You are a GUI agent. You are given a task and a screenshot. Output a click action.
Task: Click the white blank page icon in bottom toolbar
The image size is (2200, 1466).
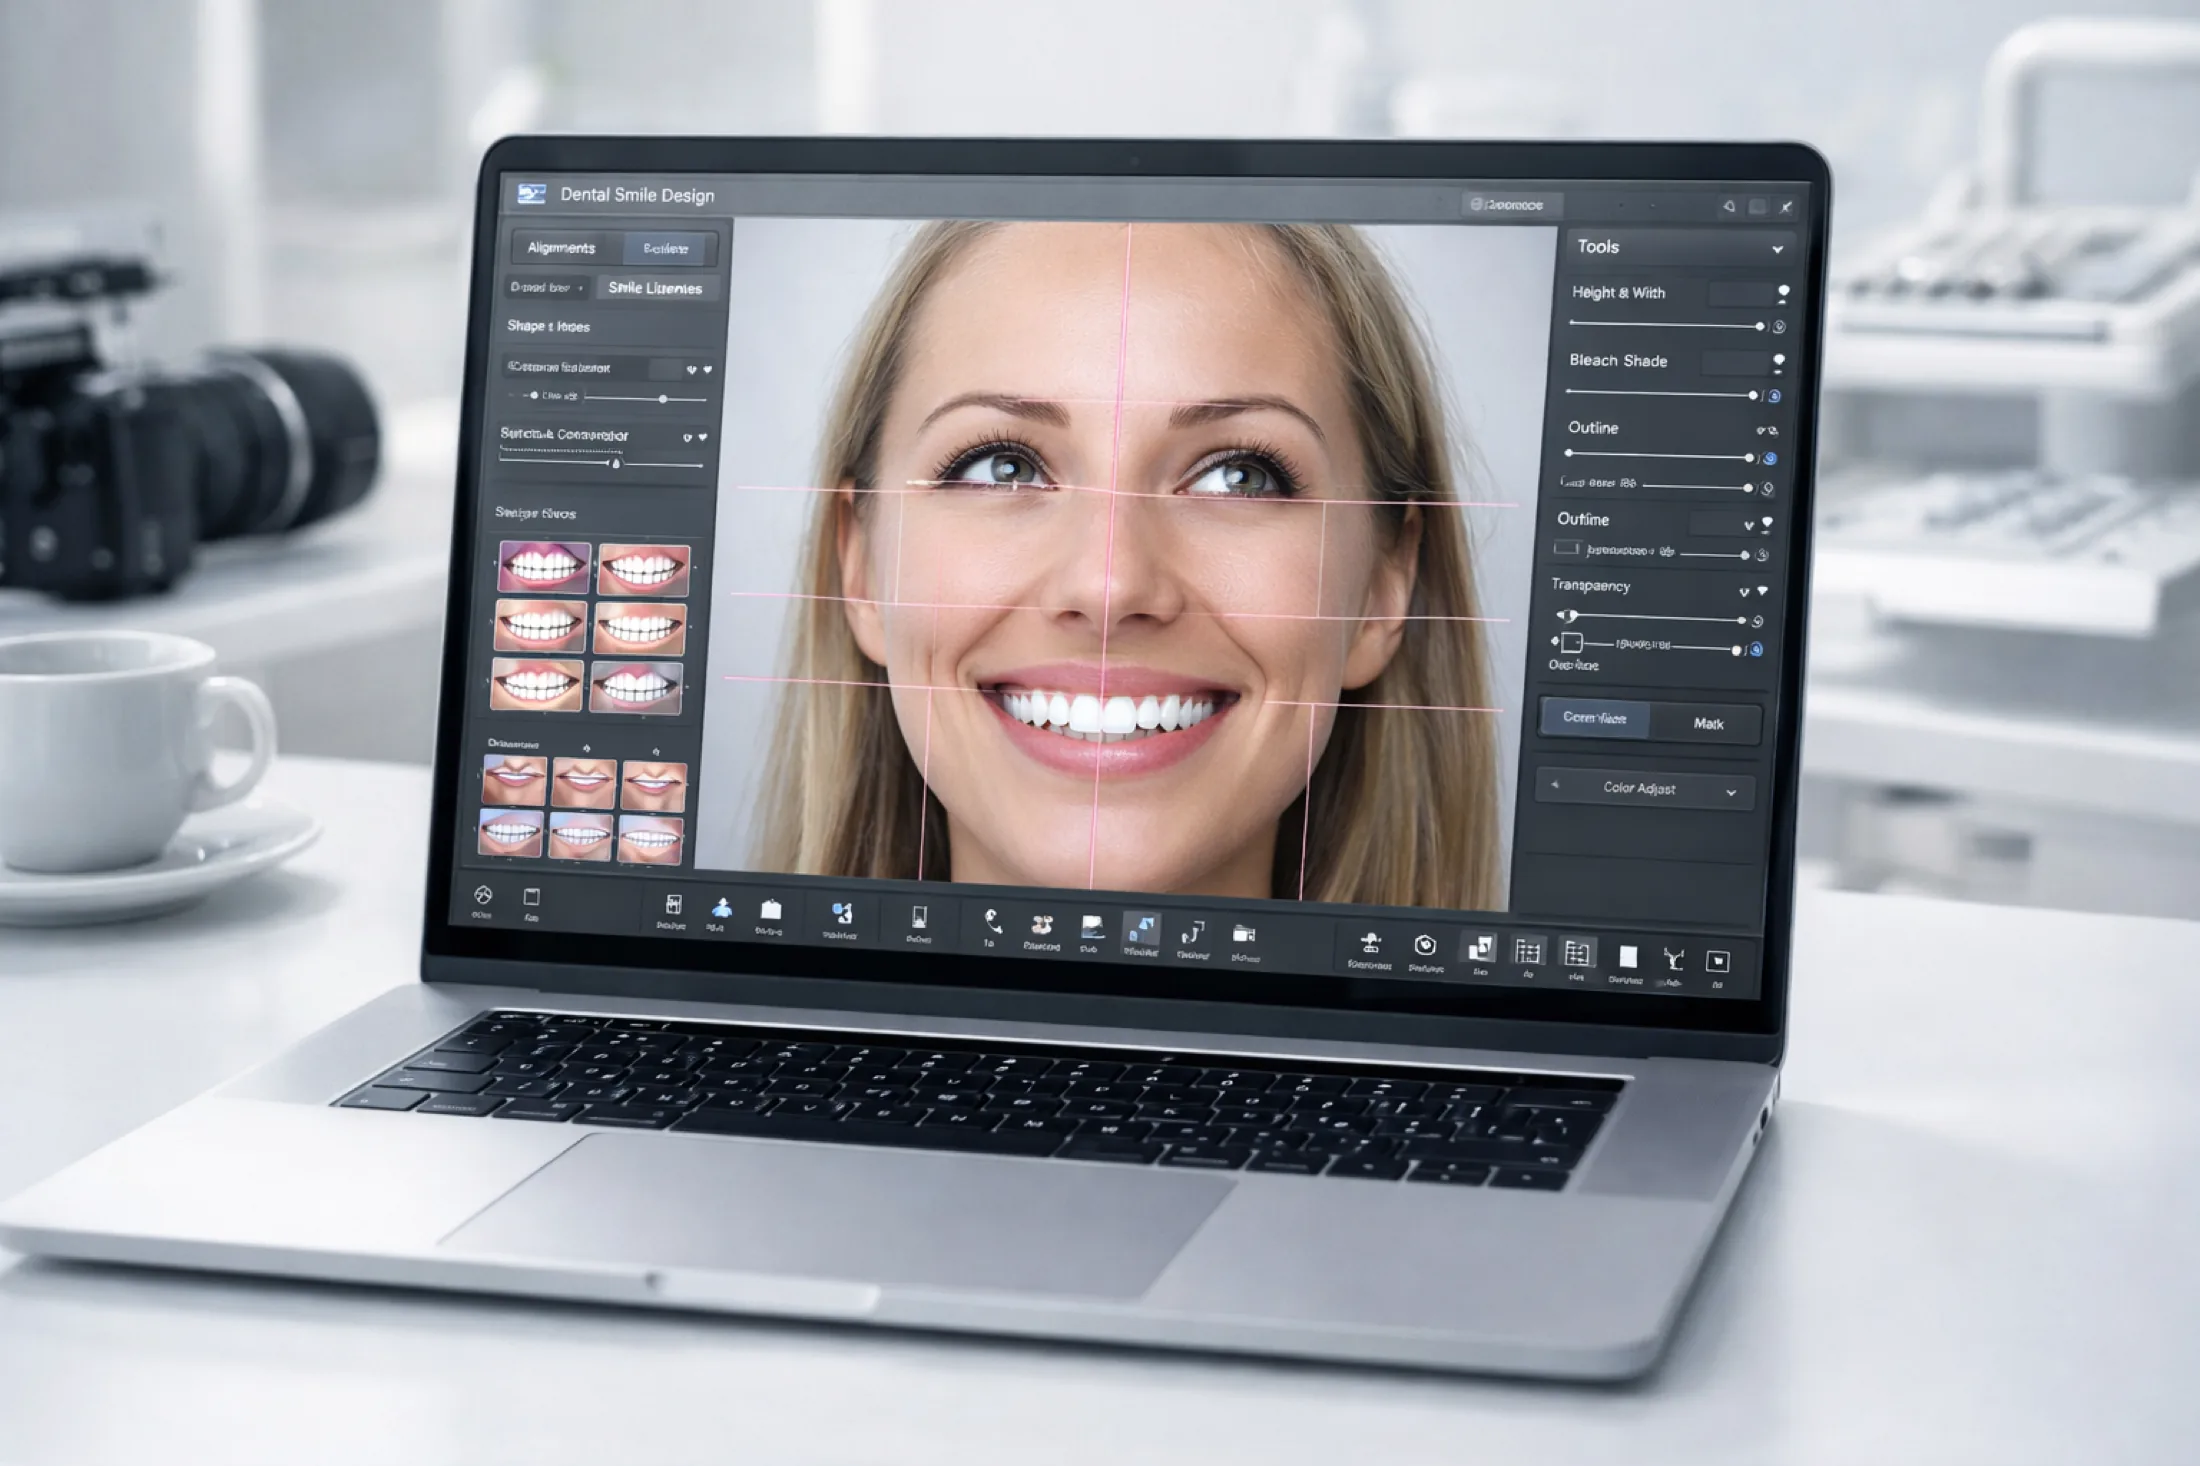pos(1628,957)
